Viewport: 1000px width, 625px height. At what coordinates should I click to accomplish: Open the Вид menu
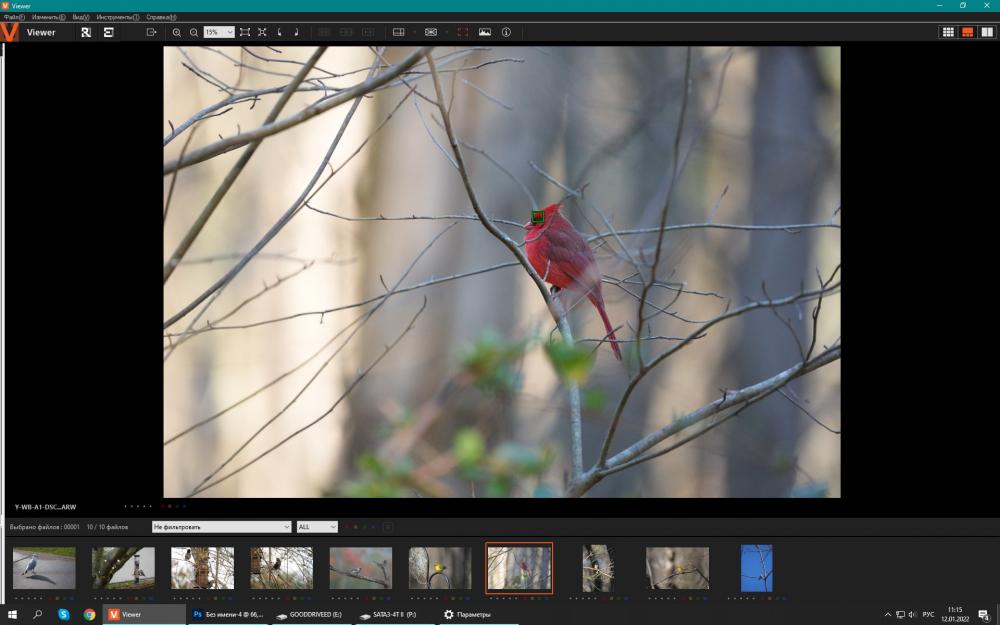click(x=81, y=17)
